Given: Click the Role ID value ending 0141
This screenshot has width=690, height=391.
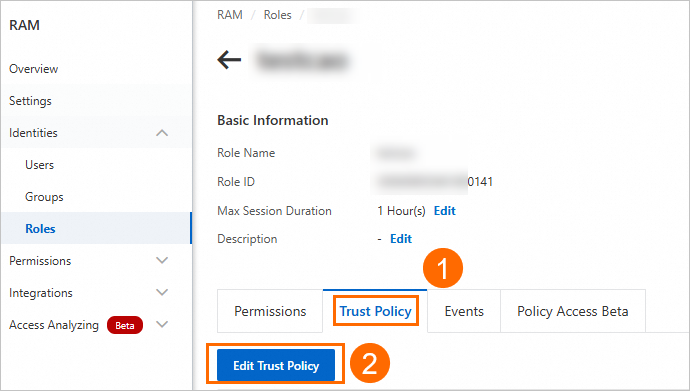Looking at the screenshot, I should tap(435, 182).
